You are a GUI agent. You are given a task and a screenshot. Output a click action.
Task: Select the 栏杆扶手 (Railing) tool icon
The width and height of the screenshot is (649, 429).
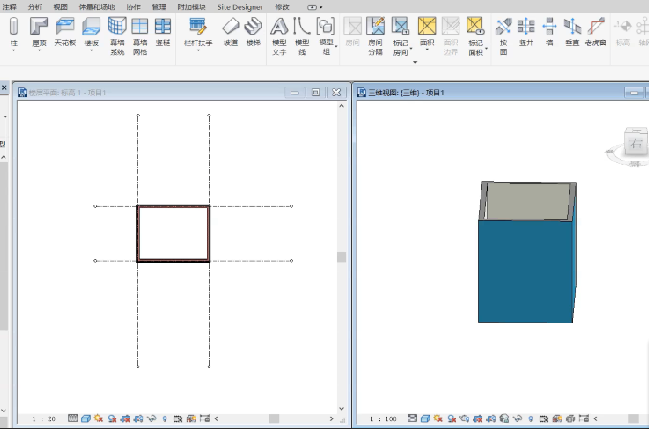198,26
